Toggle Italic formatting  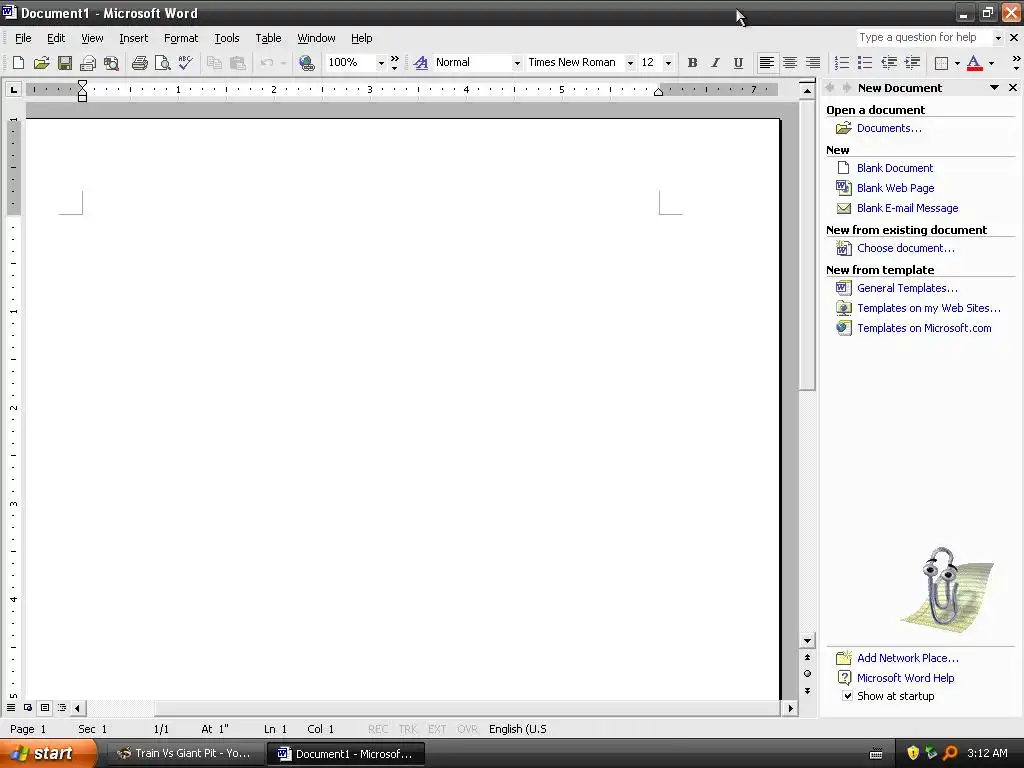[715, 63]
